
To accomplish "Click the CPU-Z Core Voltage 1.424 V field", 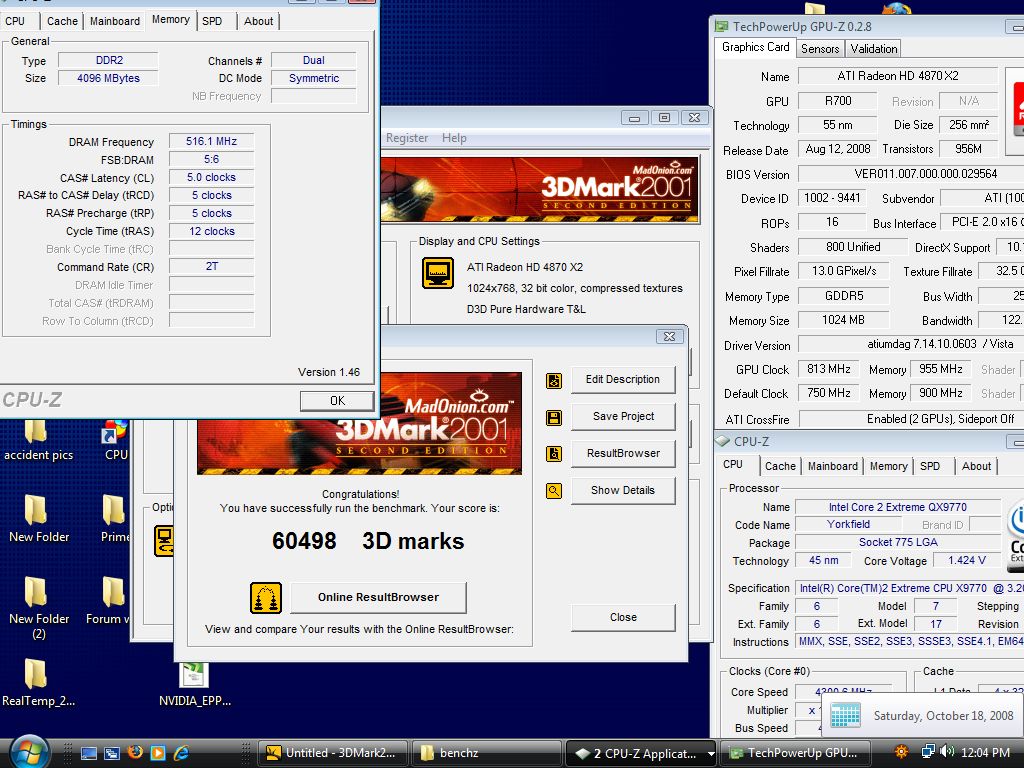I will (967, 560).
